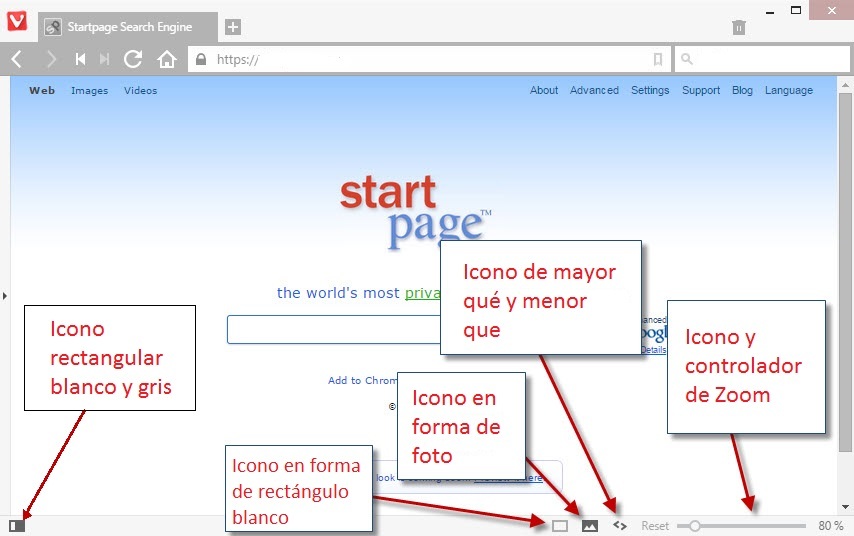854x536 pixels.
Task: Bookmark this page with the bookmark icon
Action: coord(658,59)
